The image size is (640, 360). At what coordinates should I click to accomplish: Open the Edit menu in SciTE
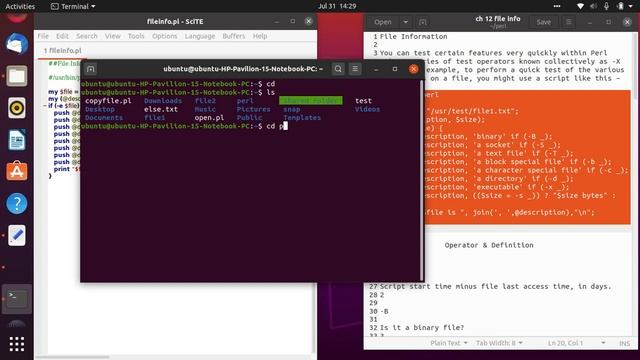pyautogui.click(x=62, y=36)
